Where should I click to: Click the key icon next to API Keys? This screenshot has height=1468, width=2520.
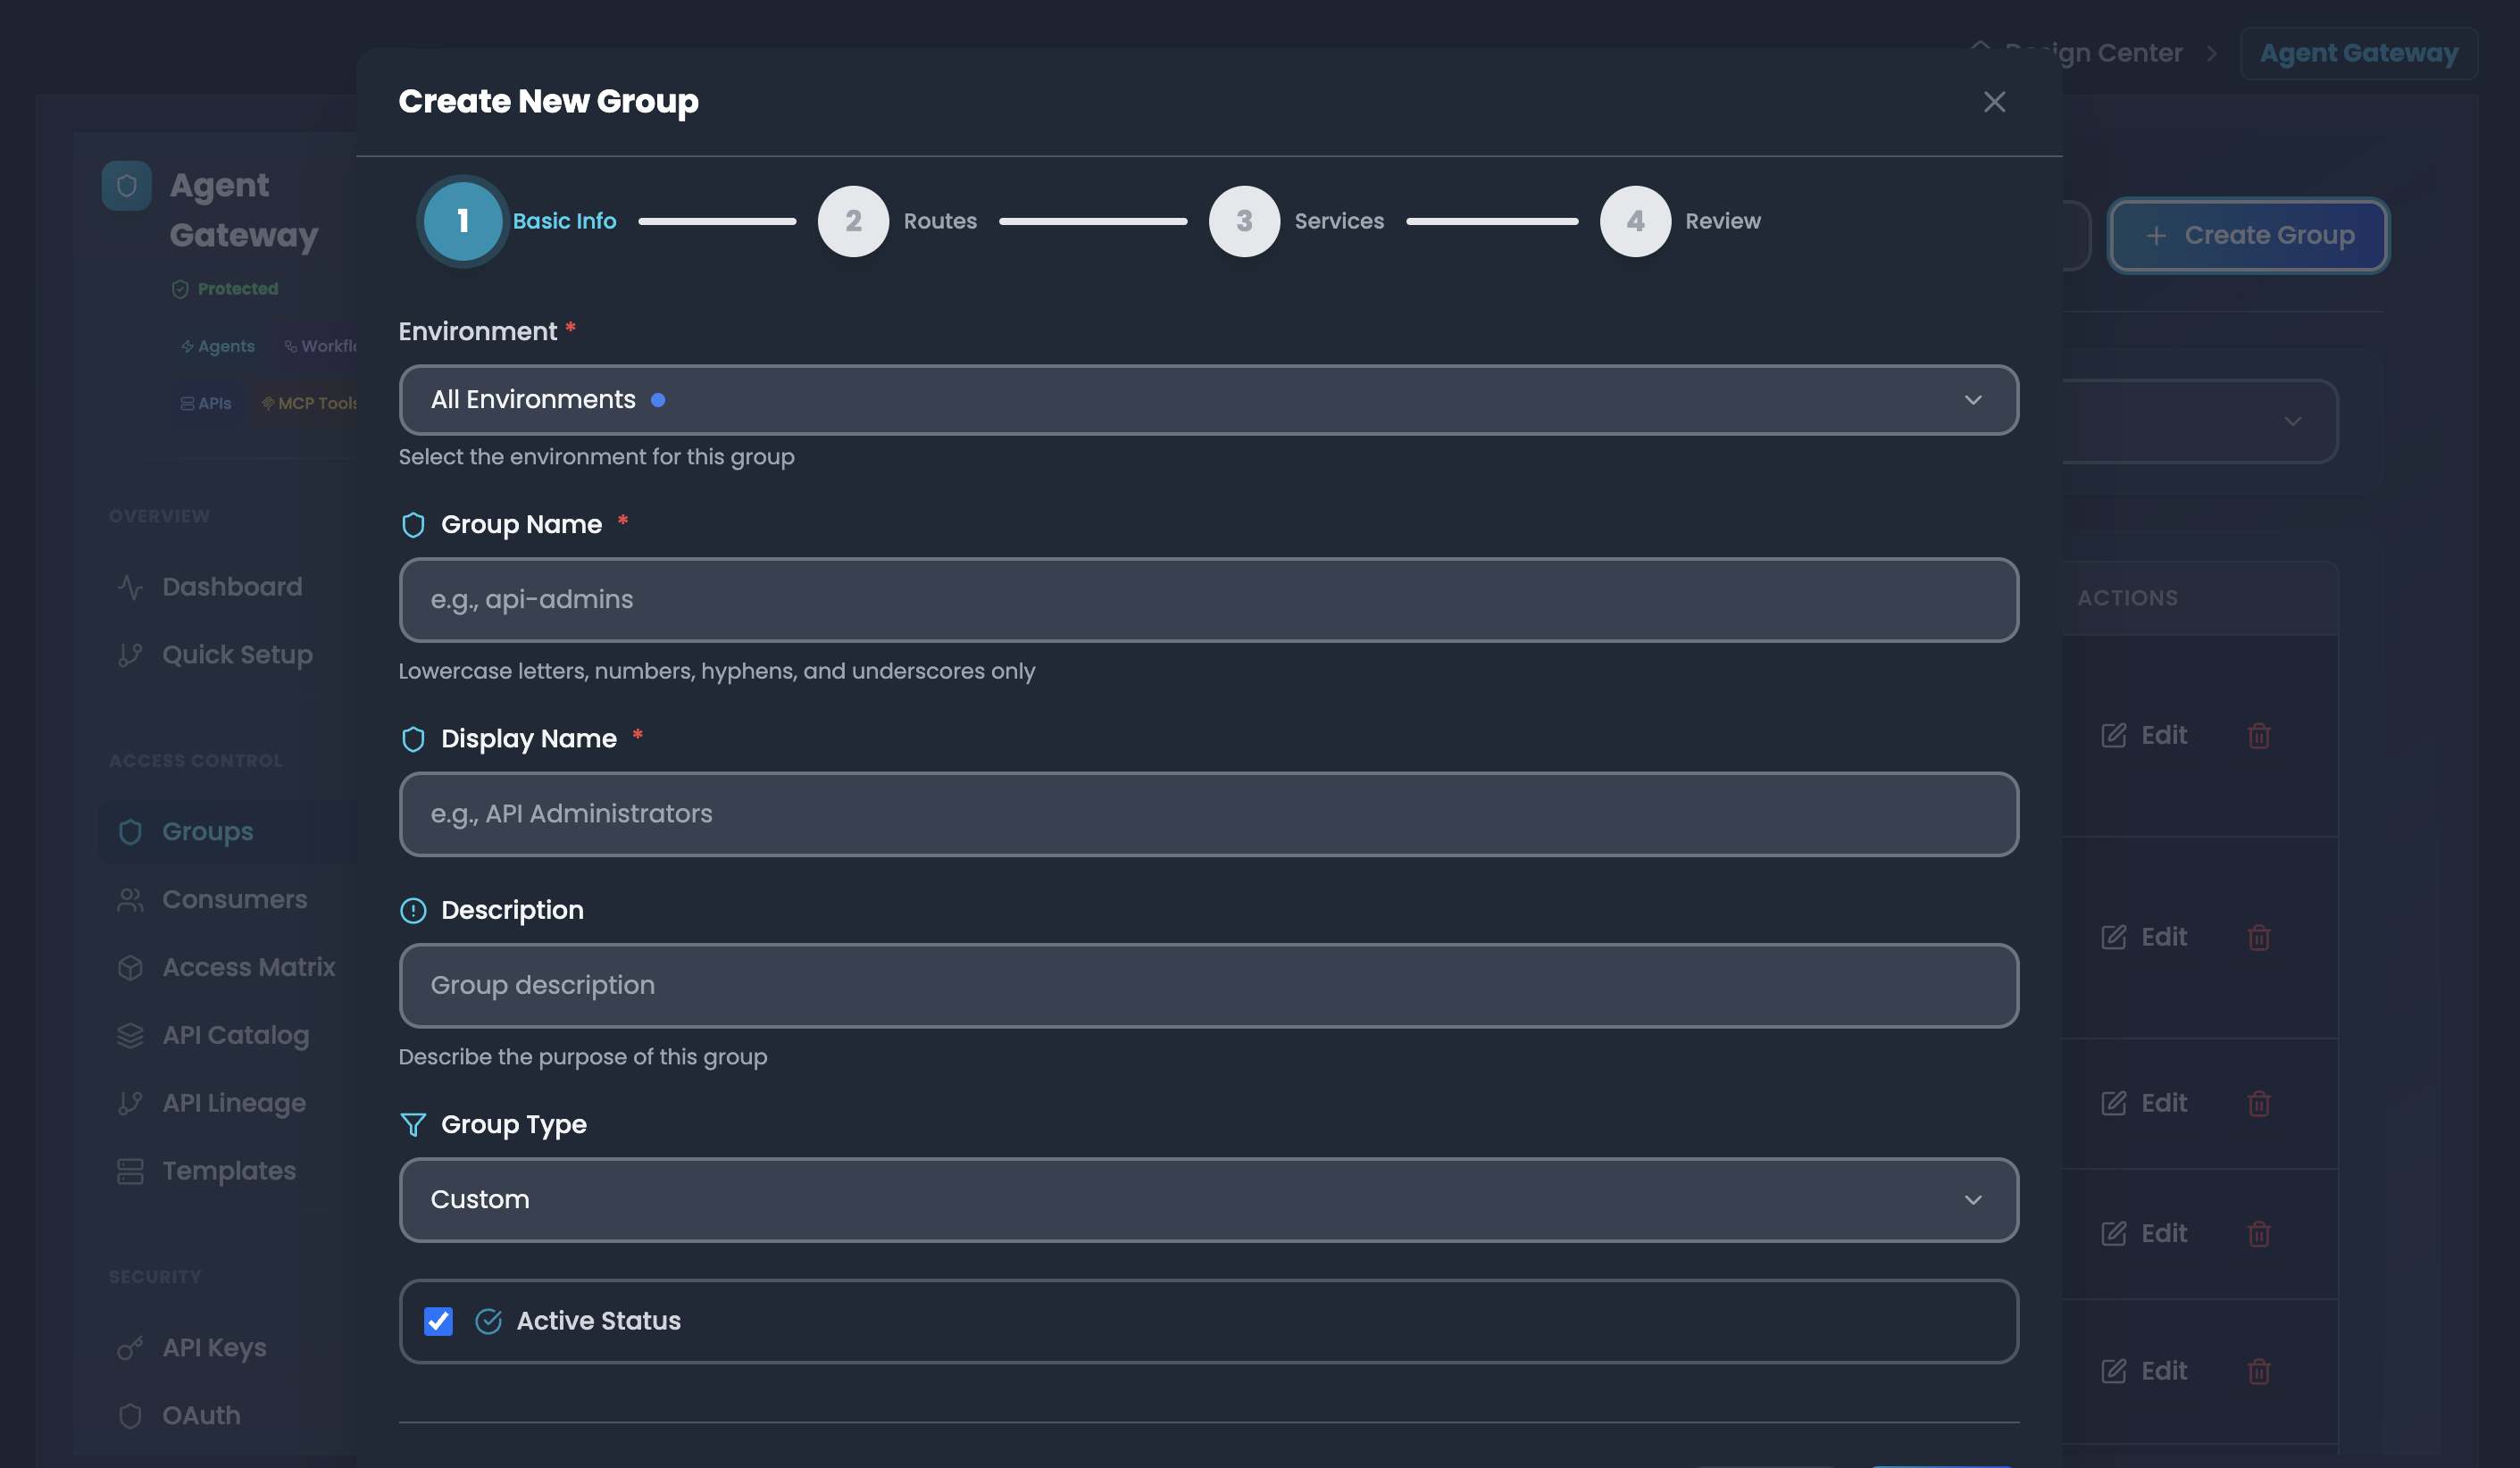click(x=130, y=1348)
